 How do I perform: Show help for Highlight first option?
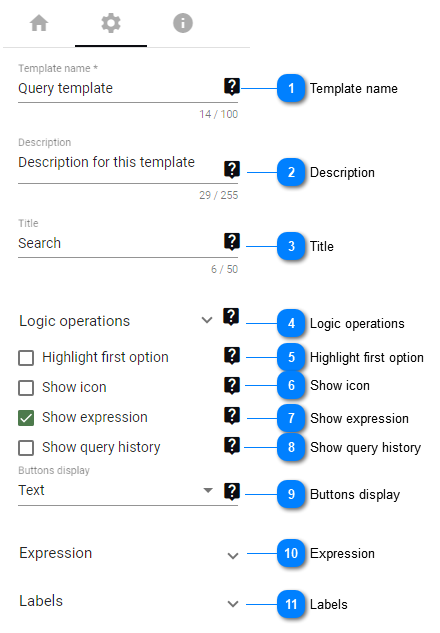click(232, 356)
